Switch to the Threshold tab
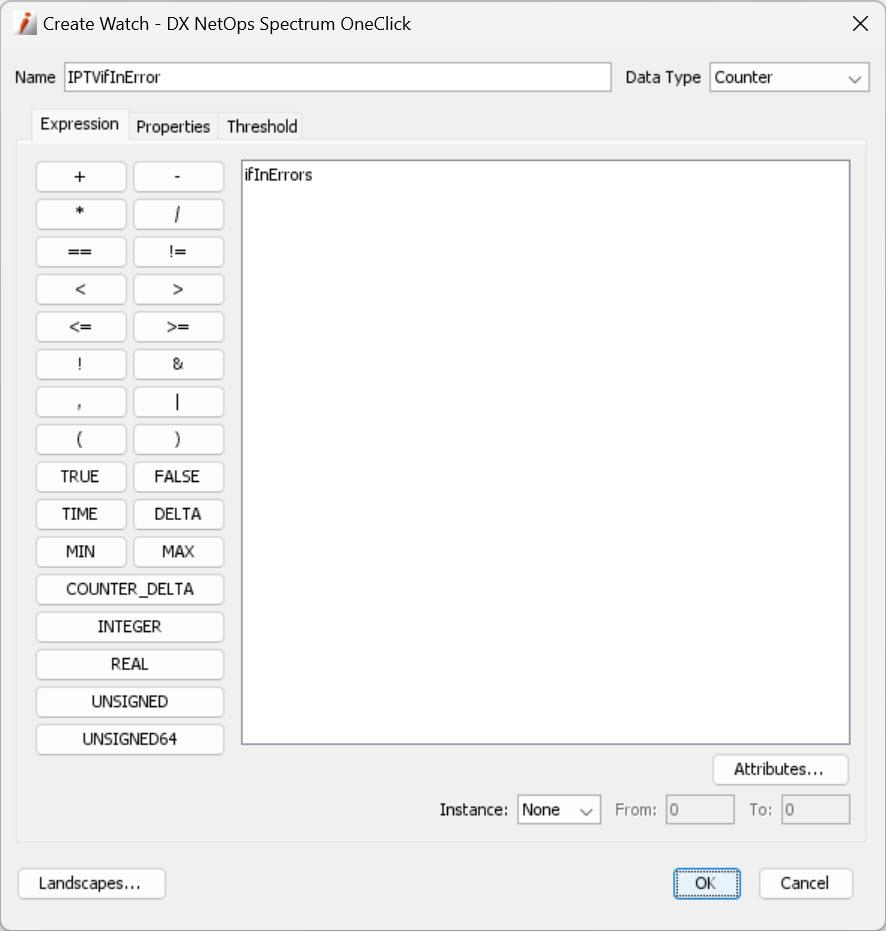 click(262, 126)
